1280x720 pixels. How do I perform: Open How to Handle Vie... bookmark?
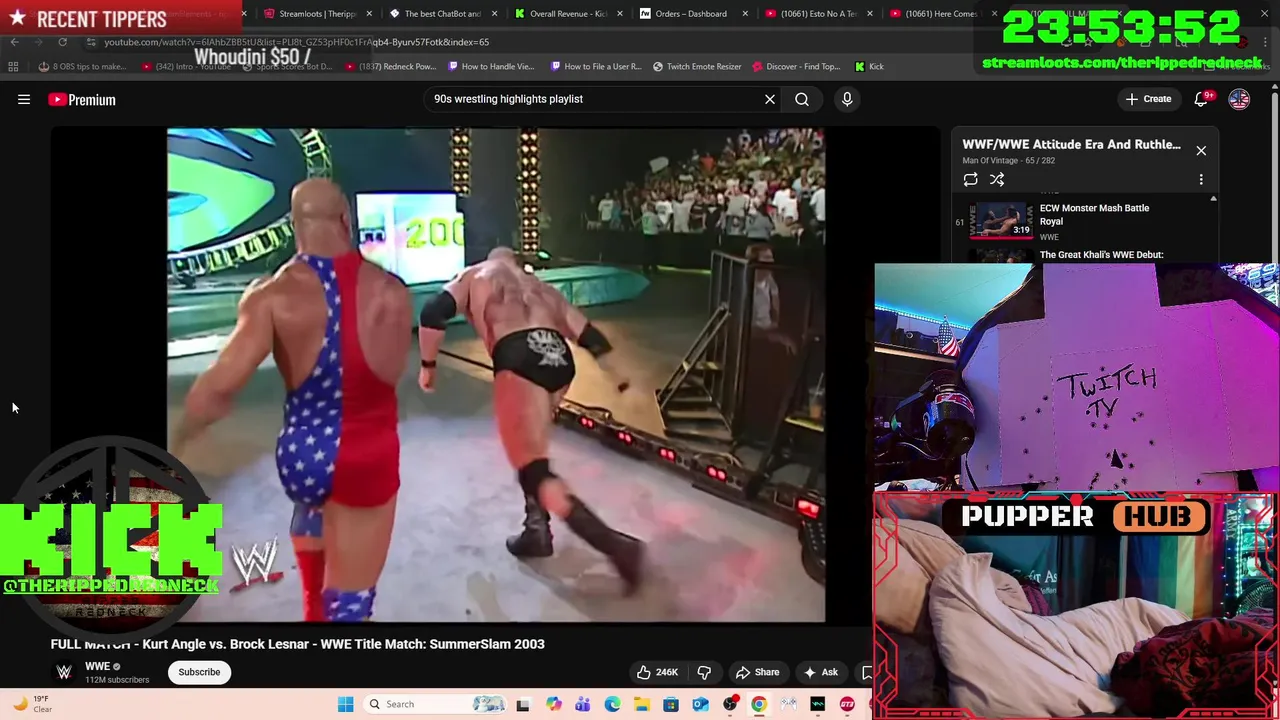click(x=492, y=66)
